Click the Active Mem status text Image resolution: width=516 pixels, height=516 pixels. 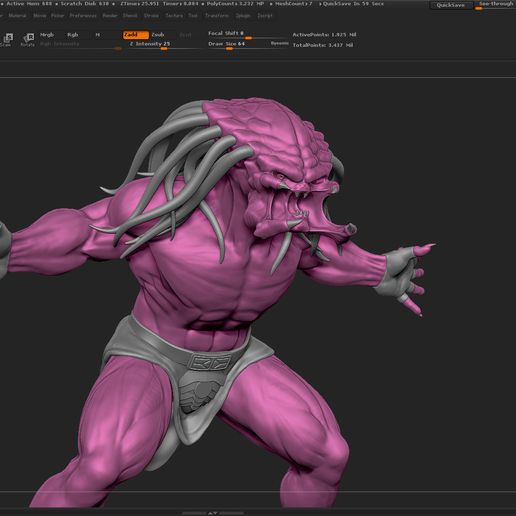coord(29,4)
